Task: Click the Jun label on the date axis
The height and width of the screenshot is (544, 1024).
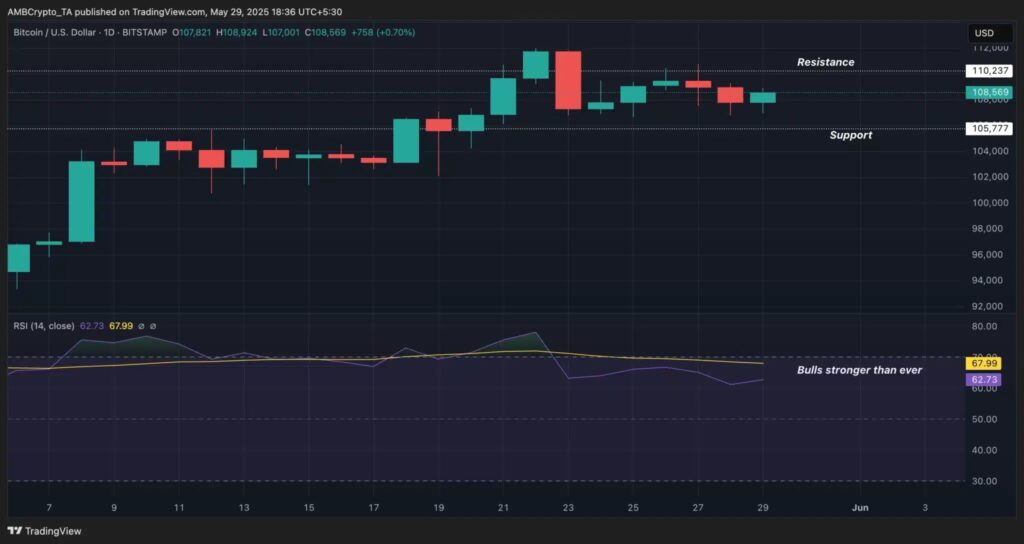Action: point(860,508)
